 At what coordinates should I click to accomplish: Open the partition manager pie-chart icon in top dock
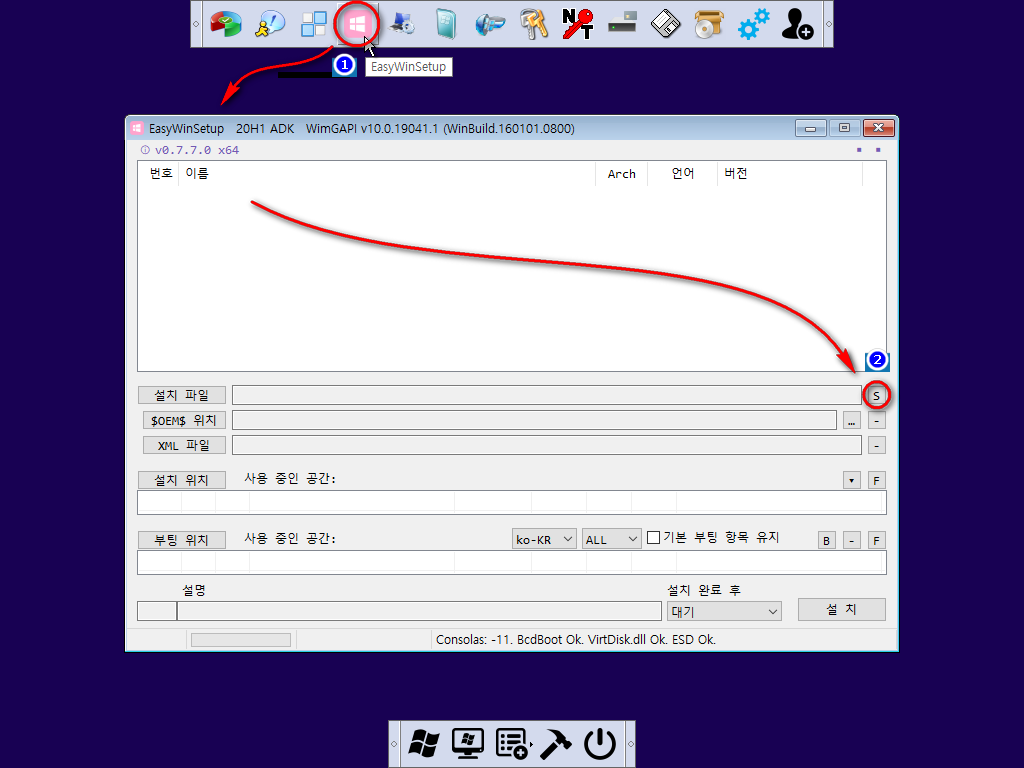click(x=226, y=24)
